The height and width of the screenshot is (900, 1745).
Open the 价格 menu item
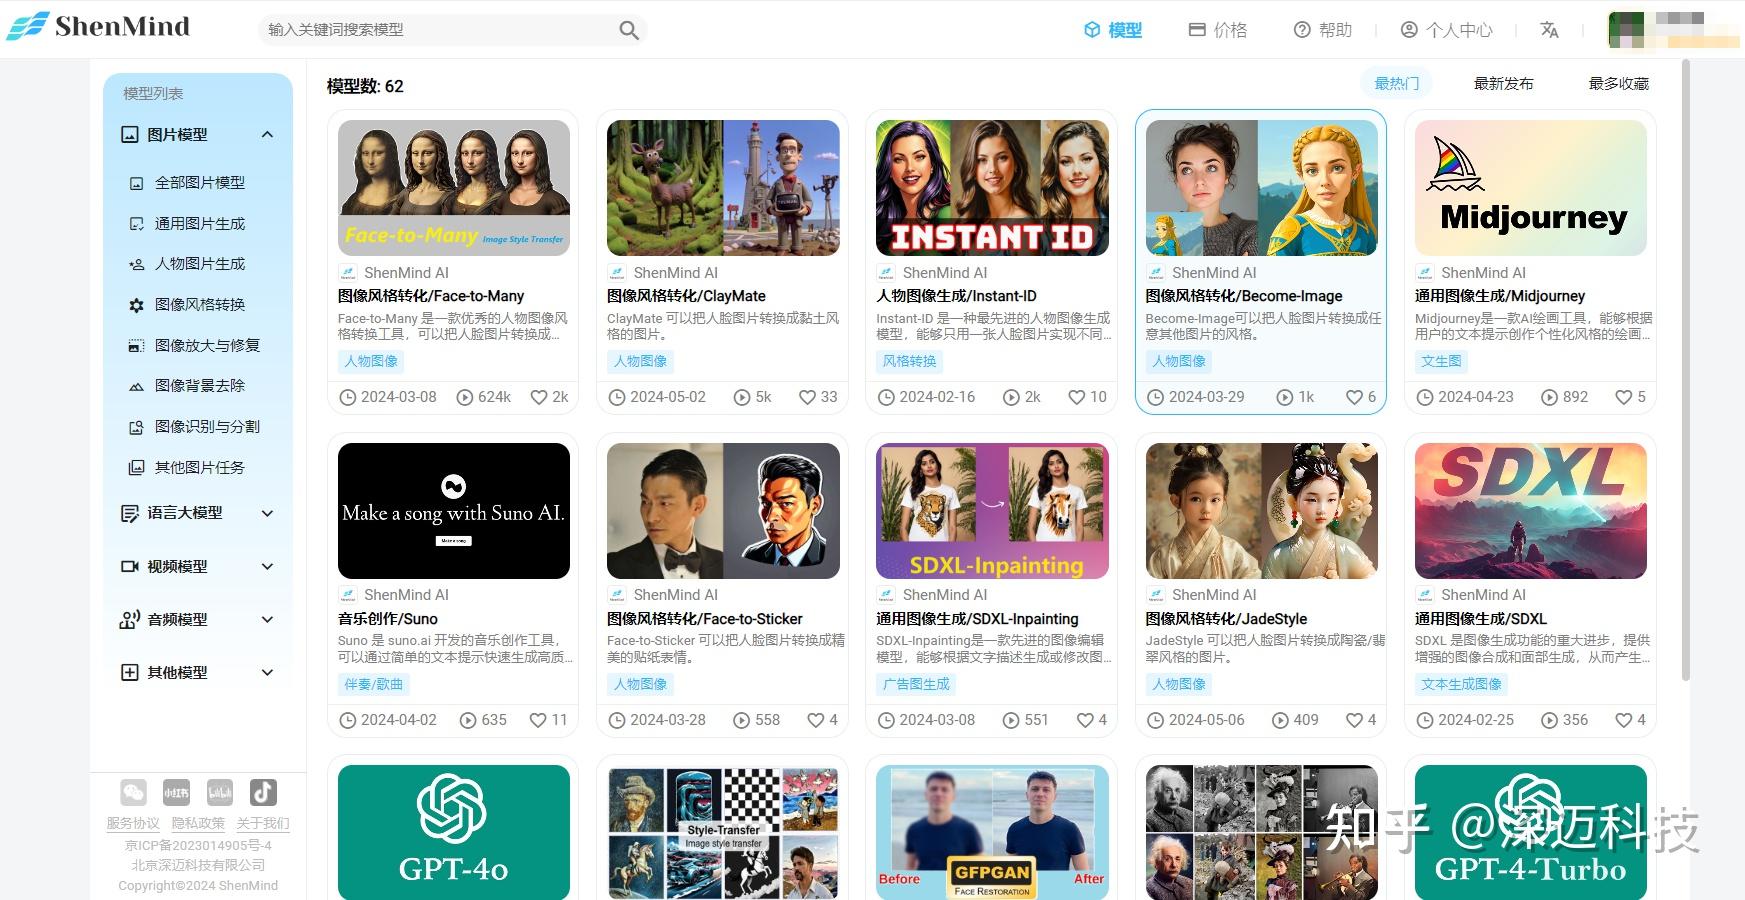(x=1218, y=30)
